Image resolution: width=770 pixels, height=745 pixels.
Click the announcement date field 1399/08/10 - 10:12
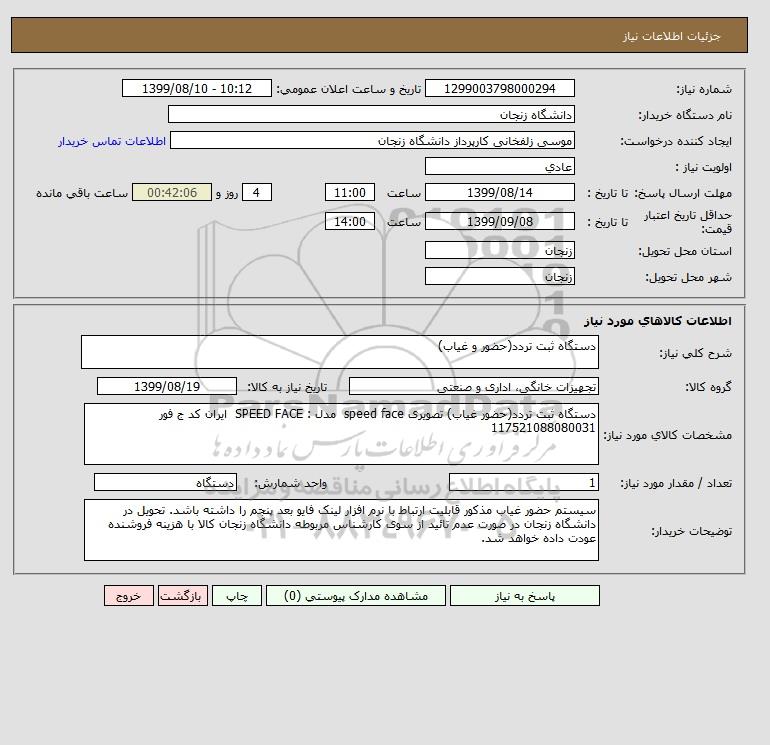point(196,88)
